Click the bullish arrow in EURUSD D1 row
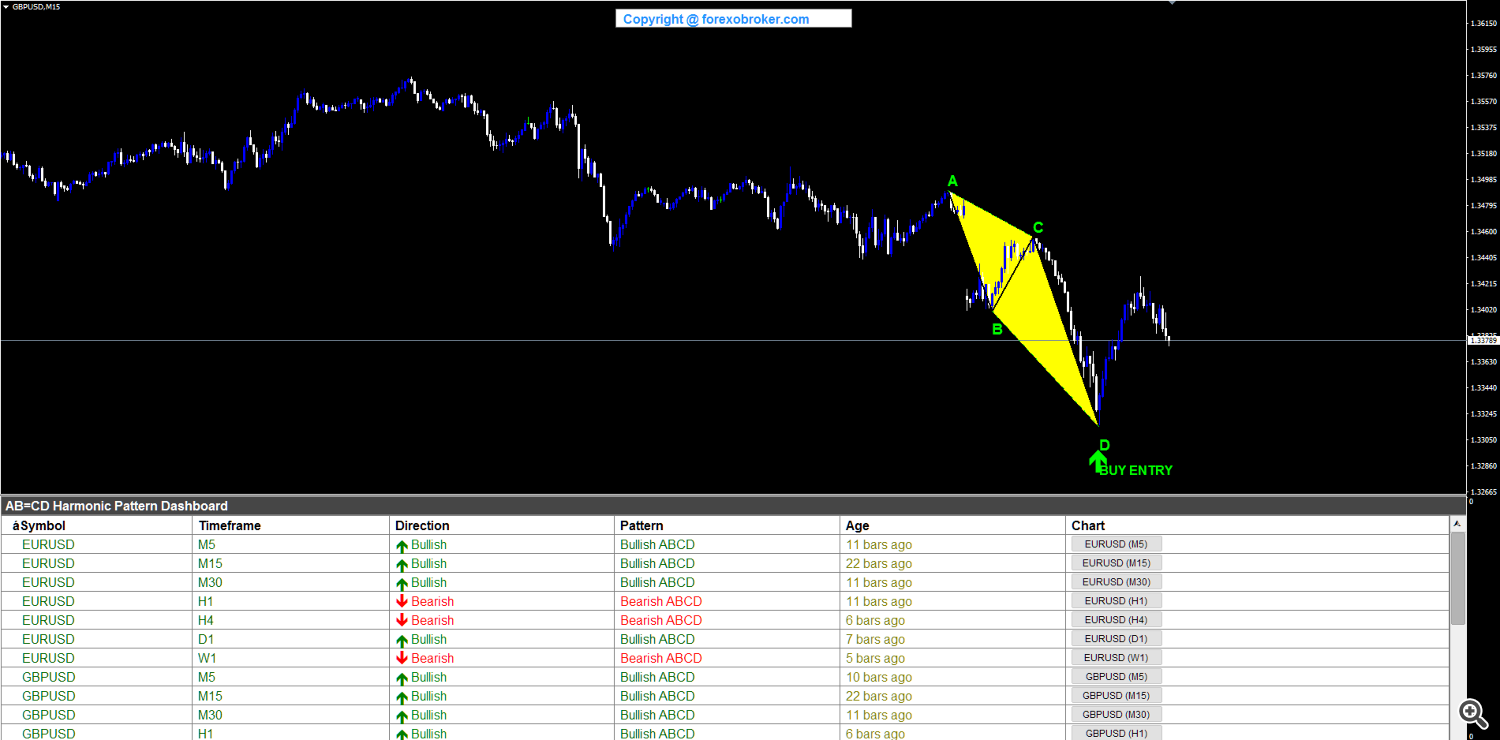Viewport: 1500px width, 740px height. pyautogui.click(x=402, y=640)
